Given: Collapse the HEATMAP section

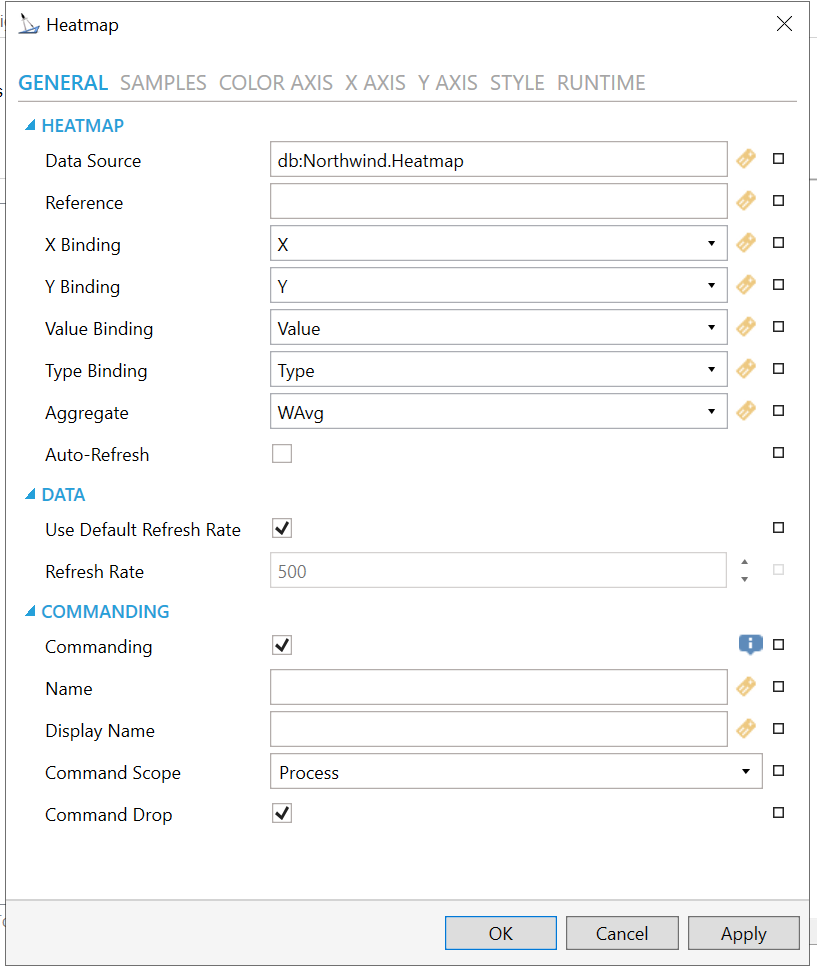Looking at the screenshot, I should (x=30, y=126).
